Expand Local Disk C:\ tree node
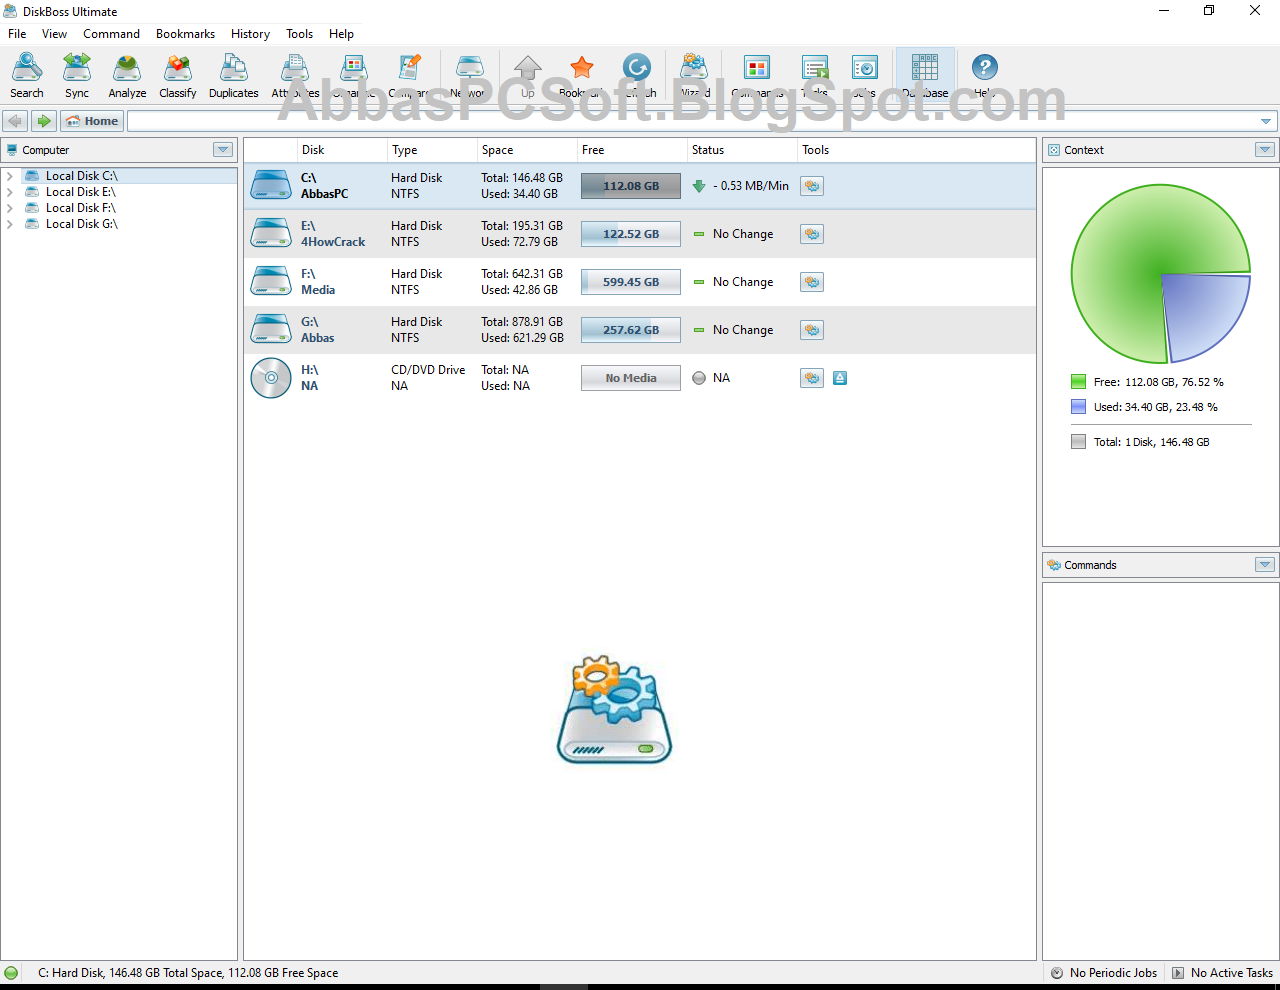Viewport: 1280px width, 990px height. point(10,176)
